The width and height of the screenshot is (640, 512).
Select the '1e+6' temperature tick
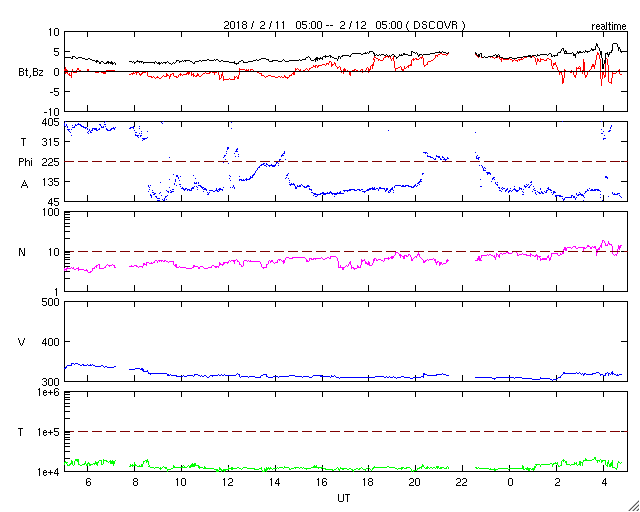(48, 392)
